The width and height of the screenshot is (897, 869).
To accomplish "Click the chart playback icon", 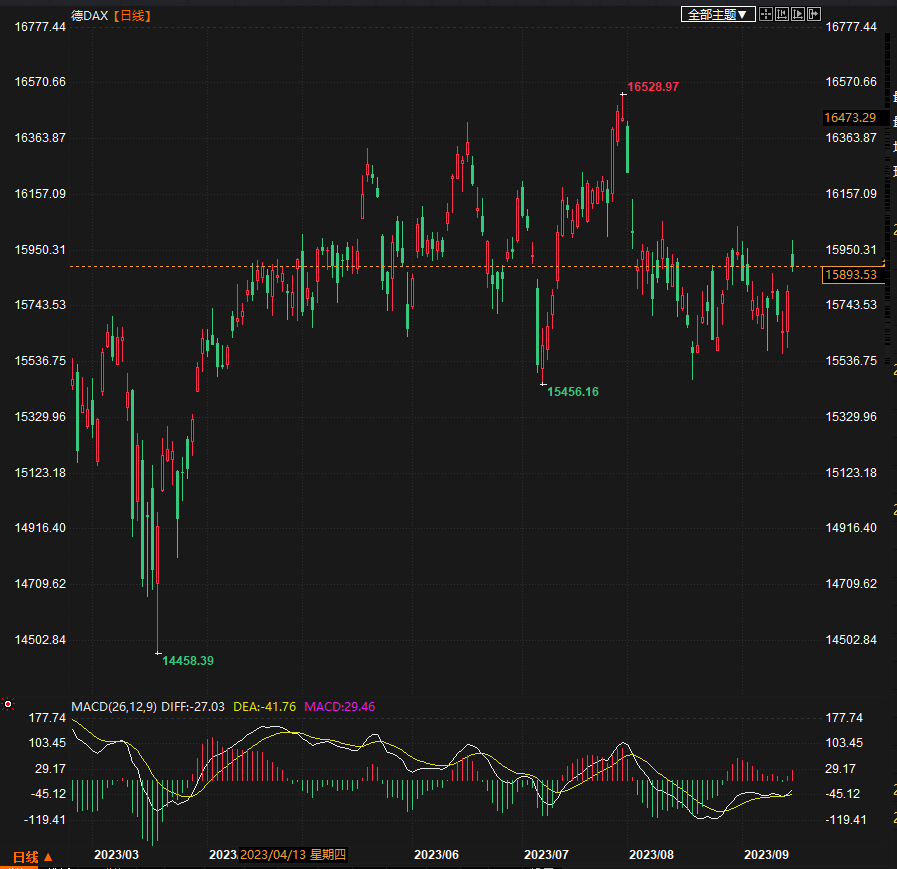I will 798,14.
